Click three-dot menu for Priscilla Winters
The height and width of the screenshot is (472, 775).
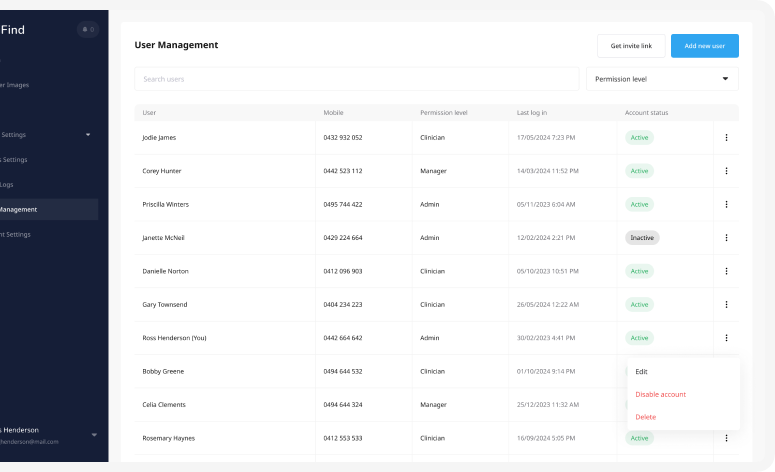point(726,204)
